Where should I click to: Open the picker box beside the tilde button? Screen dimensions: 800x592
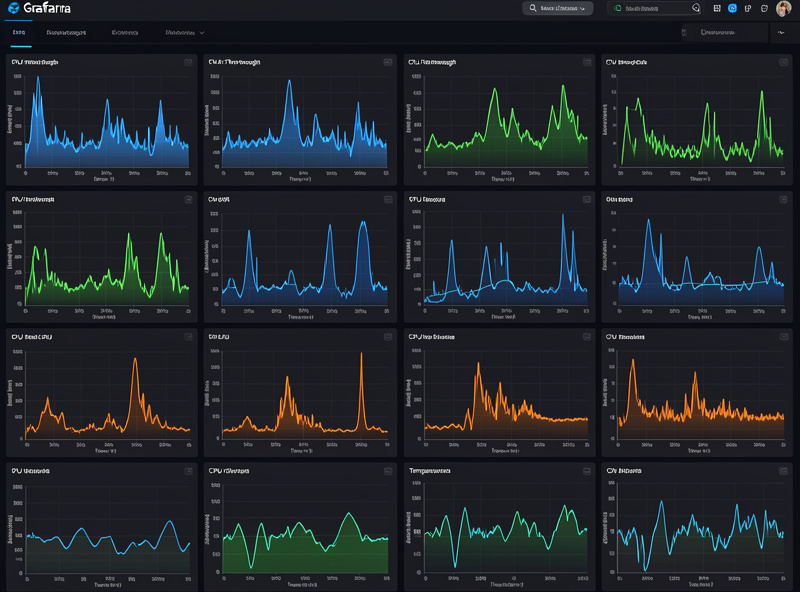723,32
